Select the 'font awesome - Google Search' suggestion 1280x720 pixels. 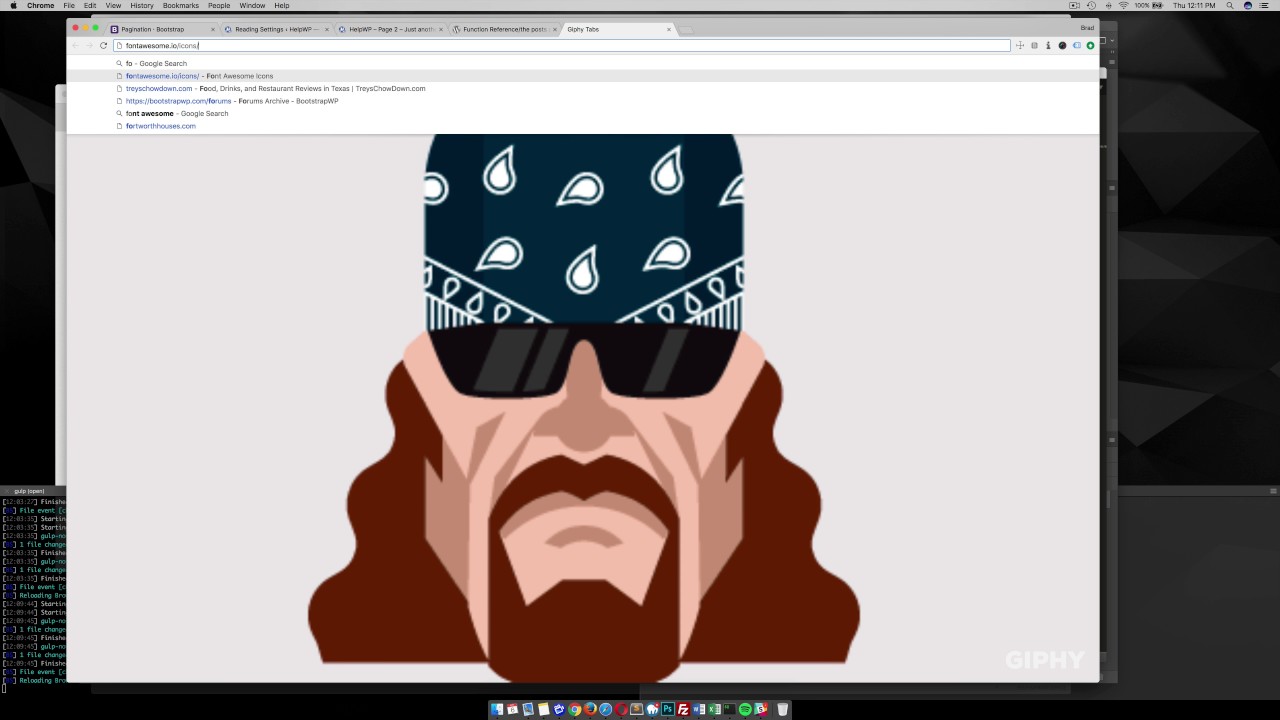582,113
